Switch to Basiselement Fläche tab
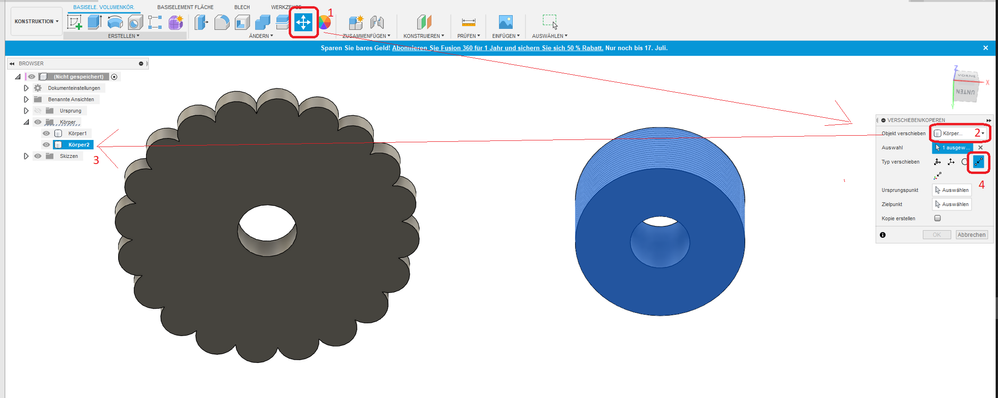This screenshot has width=998, height=398. click(185, 6)
